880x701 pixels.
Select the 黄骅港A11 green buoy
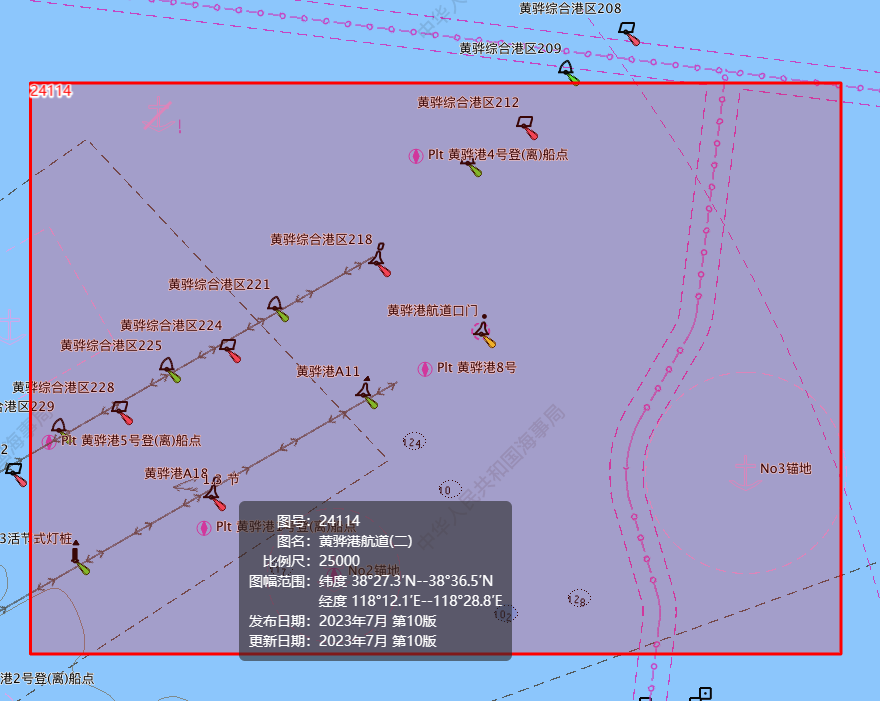click(366, 392)
